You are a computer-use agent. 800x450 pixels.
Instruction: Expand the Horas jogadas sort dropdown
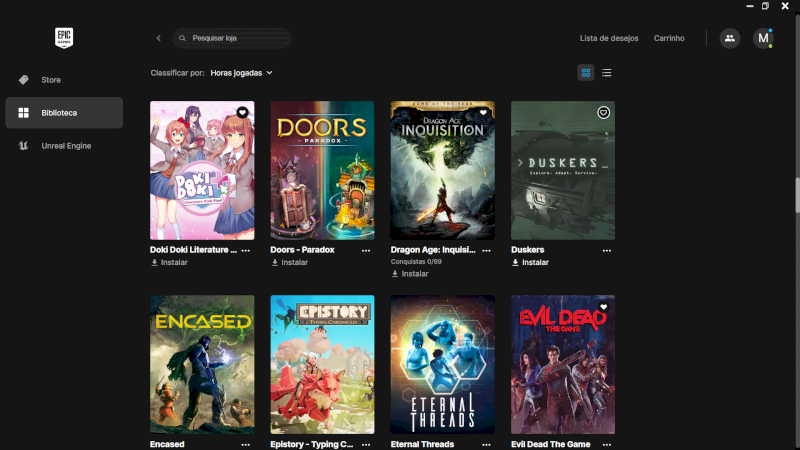241,73
